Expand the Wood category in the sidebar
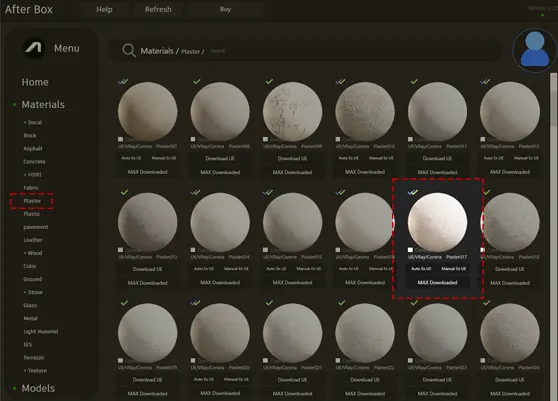Image resolution: width=558 pixels, height=401 pixels. pyautogui.click(x=33, y=253)
